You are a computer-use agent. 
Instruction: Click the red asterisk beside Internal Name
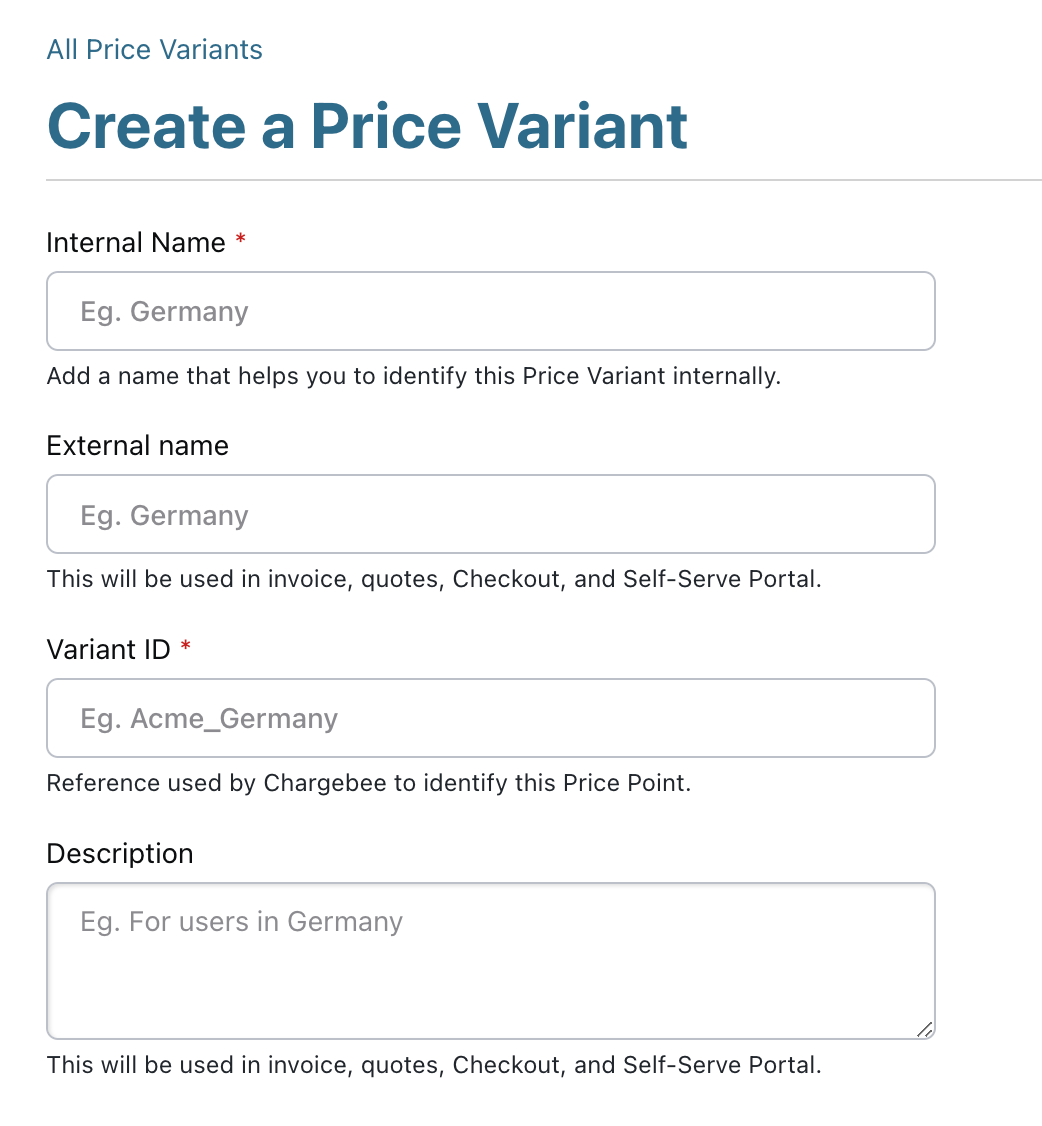[240, 241]
